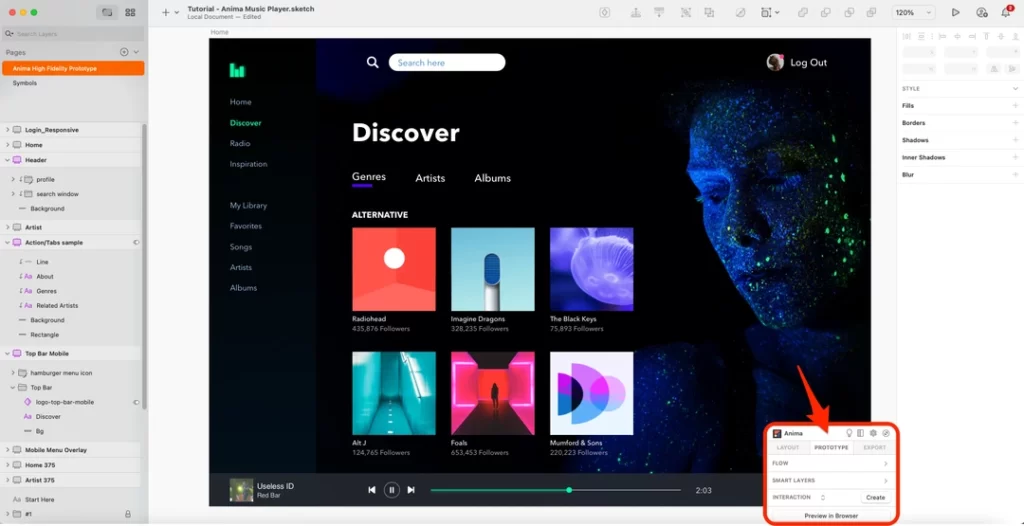The width and height of the screenshot is (1024, 526).
Task: Expand the Login_Responsive artboard
Action: pyautogui.click(x=7, y=130)
